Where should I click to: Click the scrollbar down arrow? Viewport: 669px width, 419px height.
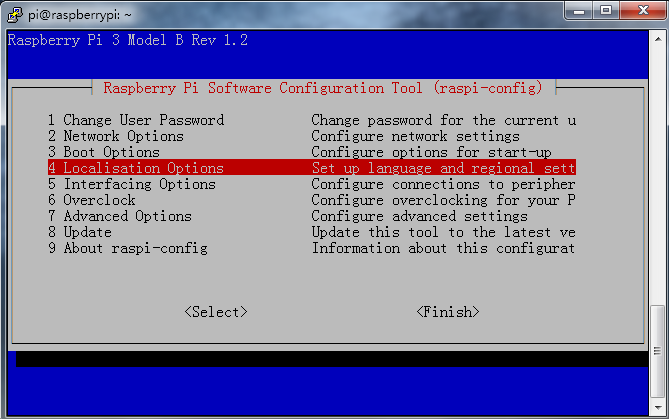[x=658, y=408]
